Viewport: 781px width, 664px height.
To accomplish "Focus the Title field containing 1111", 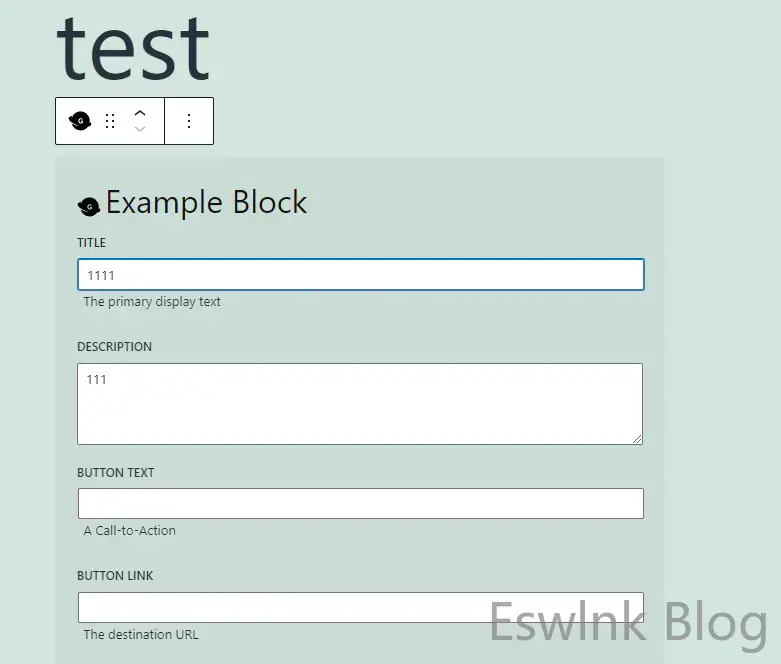I will [x=360, y=275].
